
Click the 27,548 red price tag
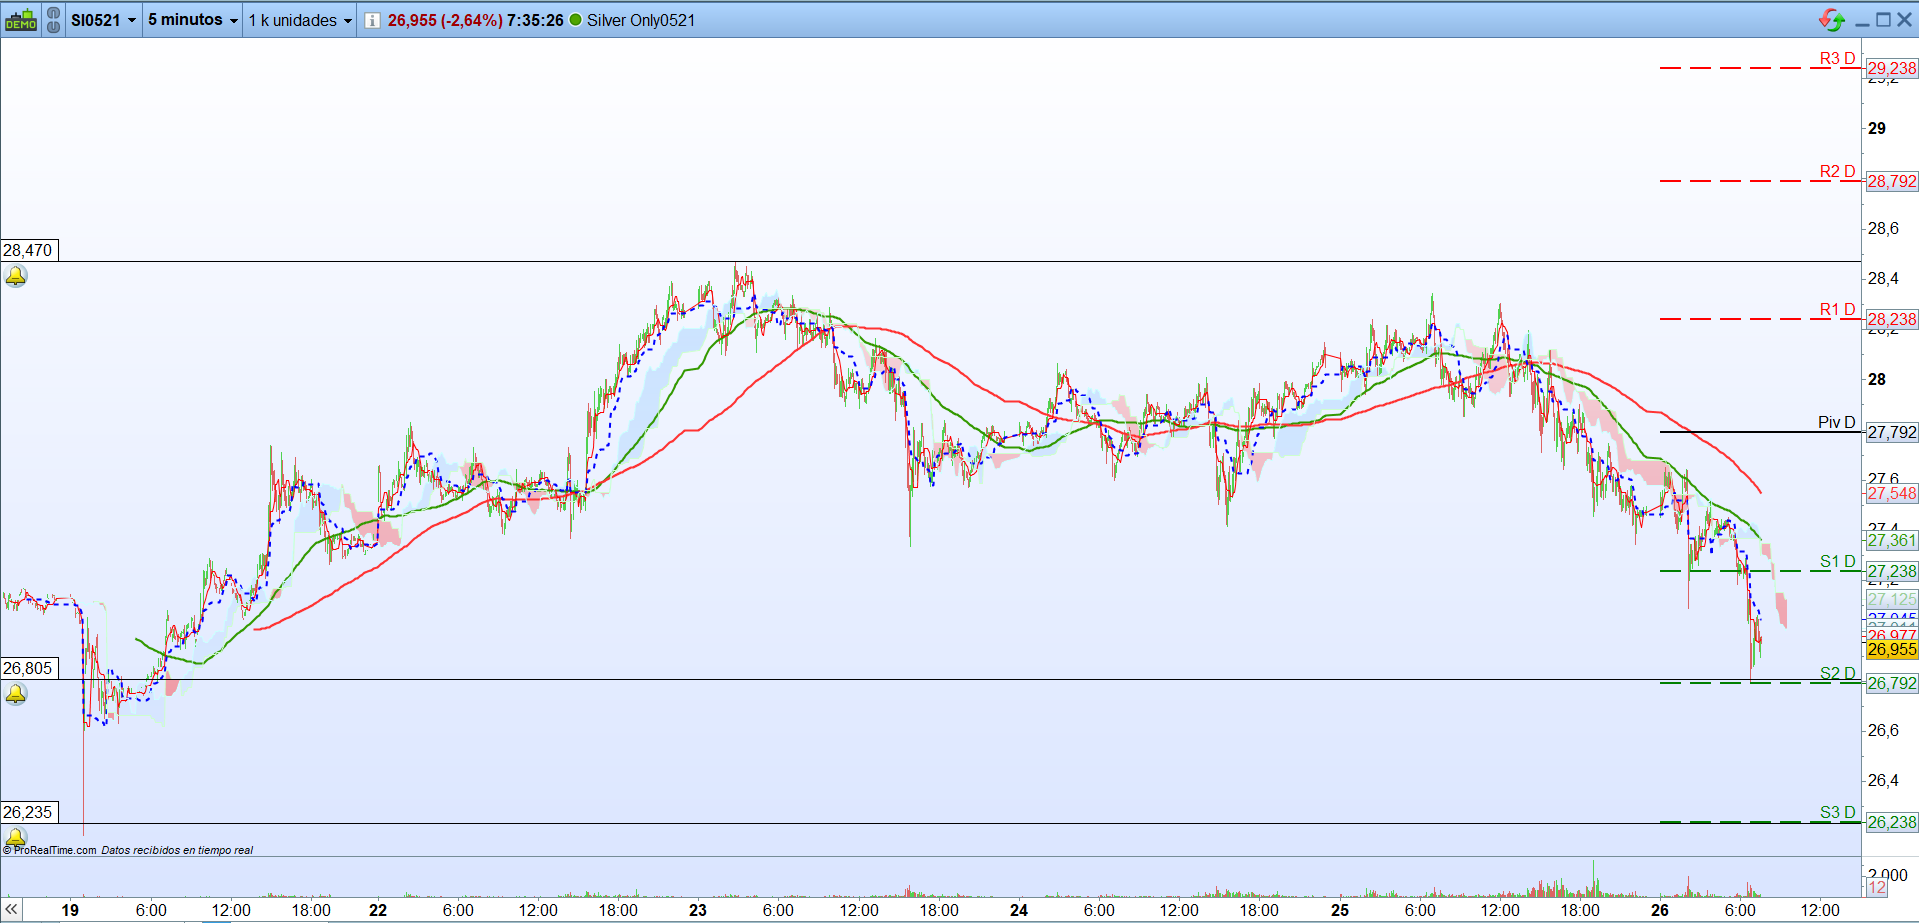[1892, 493]
